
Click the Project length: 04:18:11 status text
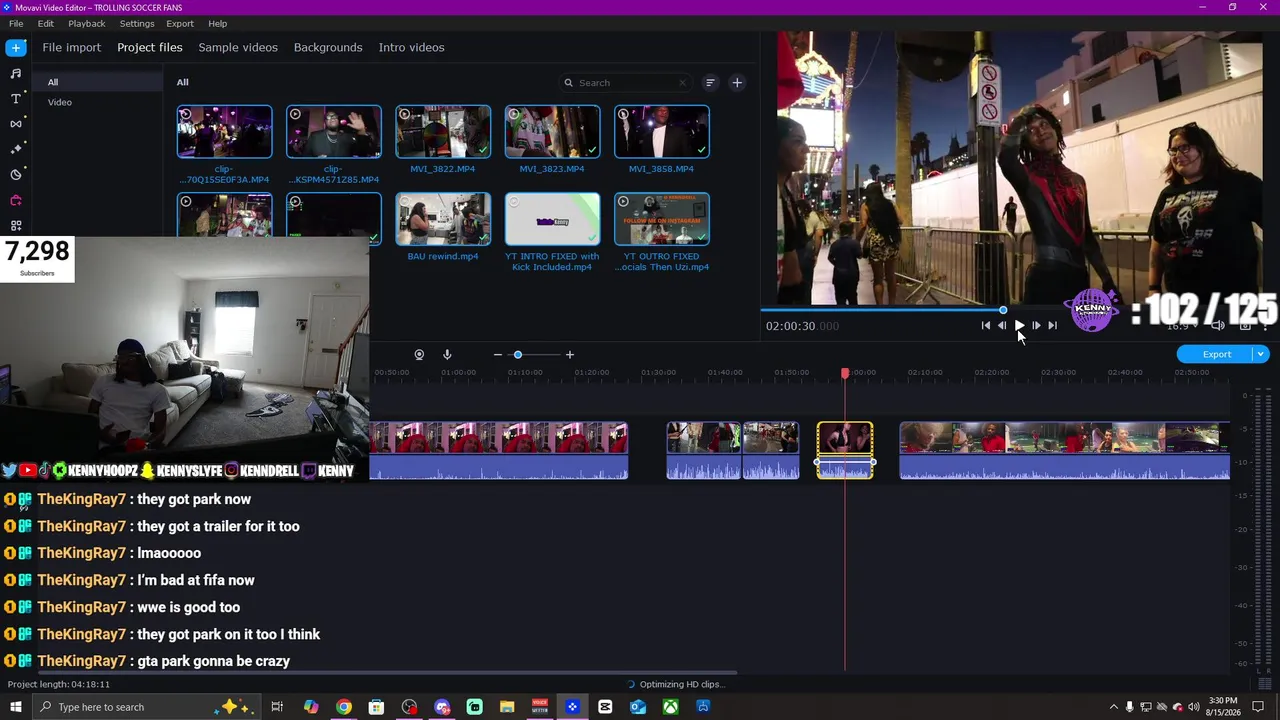(59, 684)
